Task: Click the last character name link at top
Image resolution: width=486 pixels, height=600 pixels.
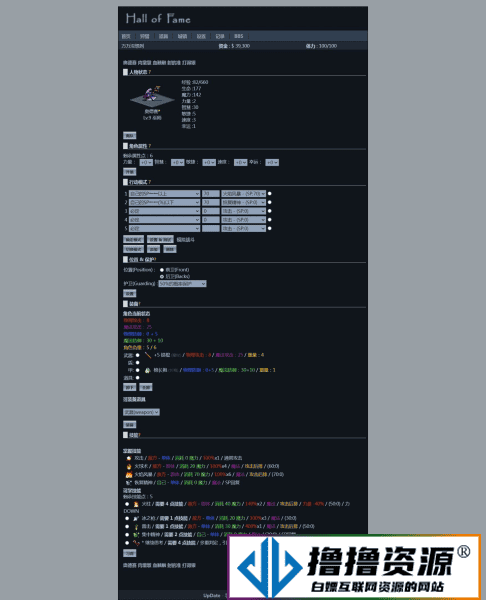Action: (x=189, y=63)
